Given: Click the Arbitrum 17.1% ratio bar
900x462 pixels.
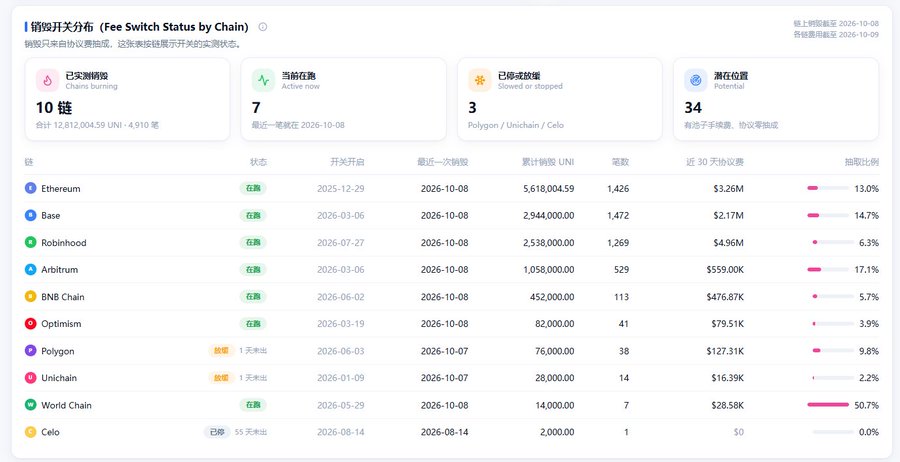Looking at the screenshot, I should (828, 269).
